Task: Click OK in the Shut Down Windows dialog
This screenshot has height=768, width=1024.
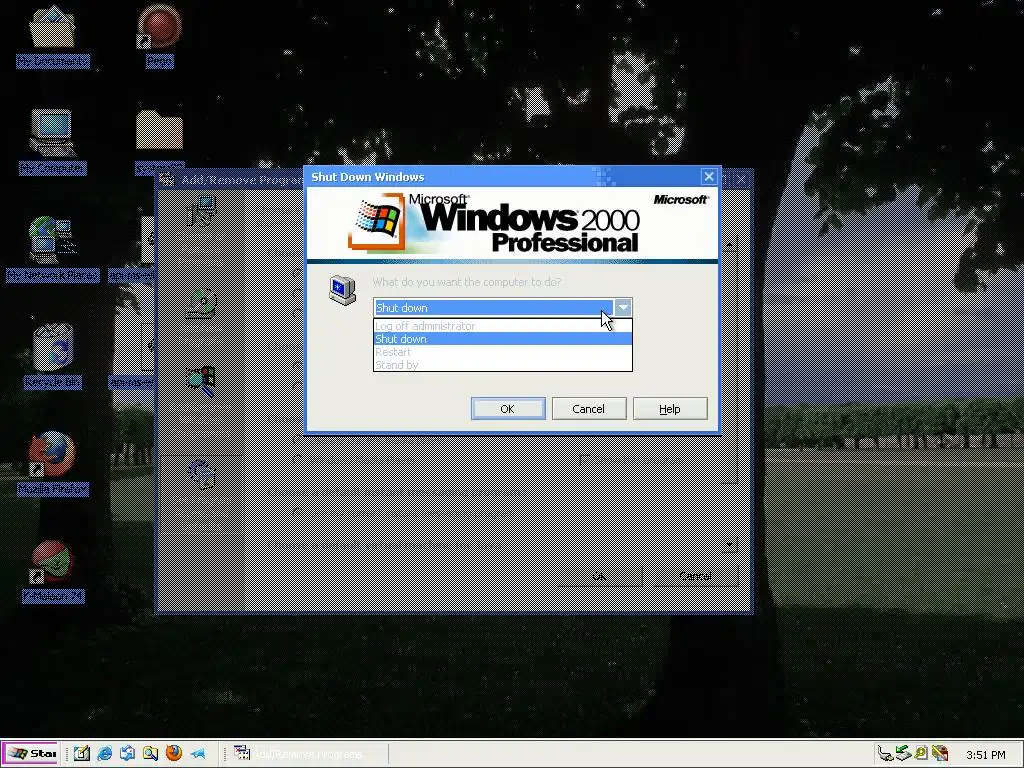Action: point(507,409)
